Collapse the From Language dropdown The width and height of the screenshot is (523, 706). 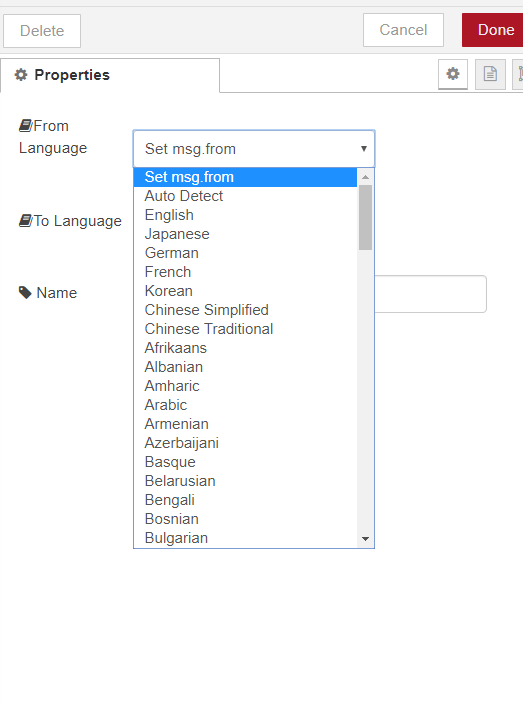pos(254,149)
